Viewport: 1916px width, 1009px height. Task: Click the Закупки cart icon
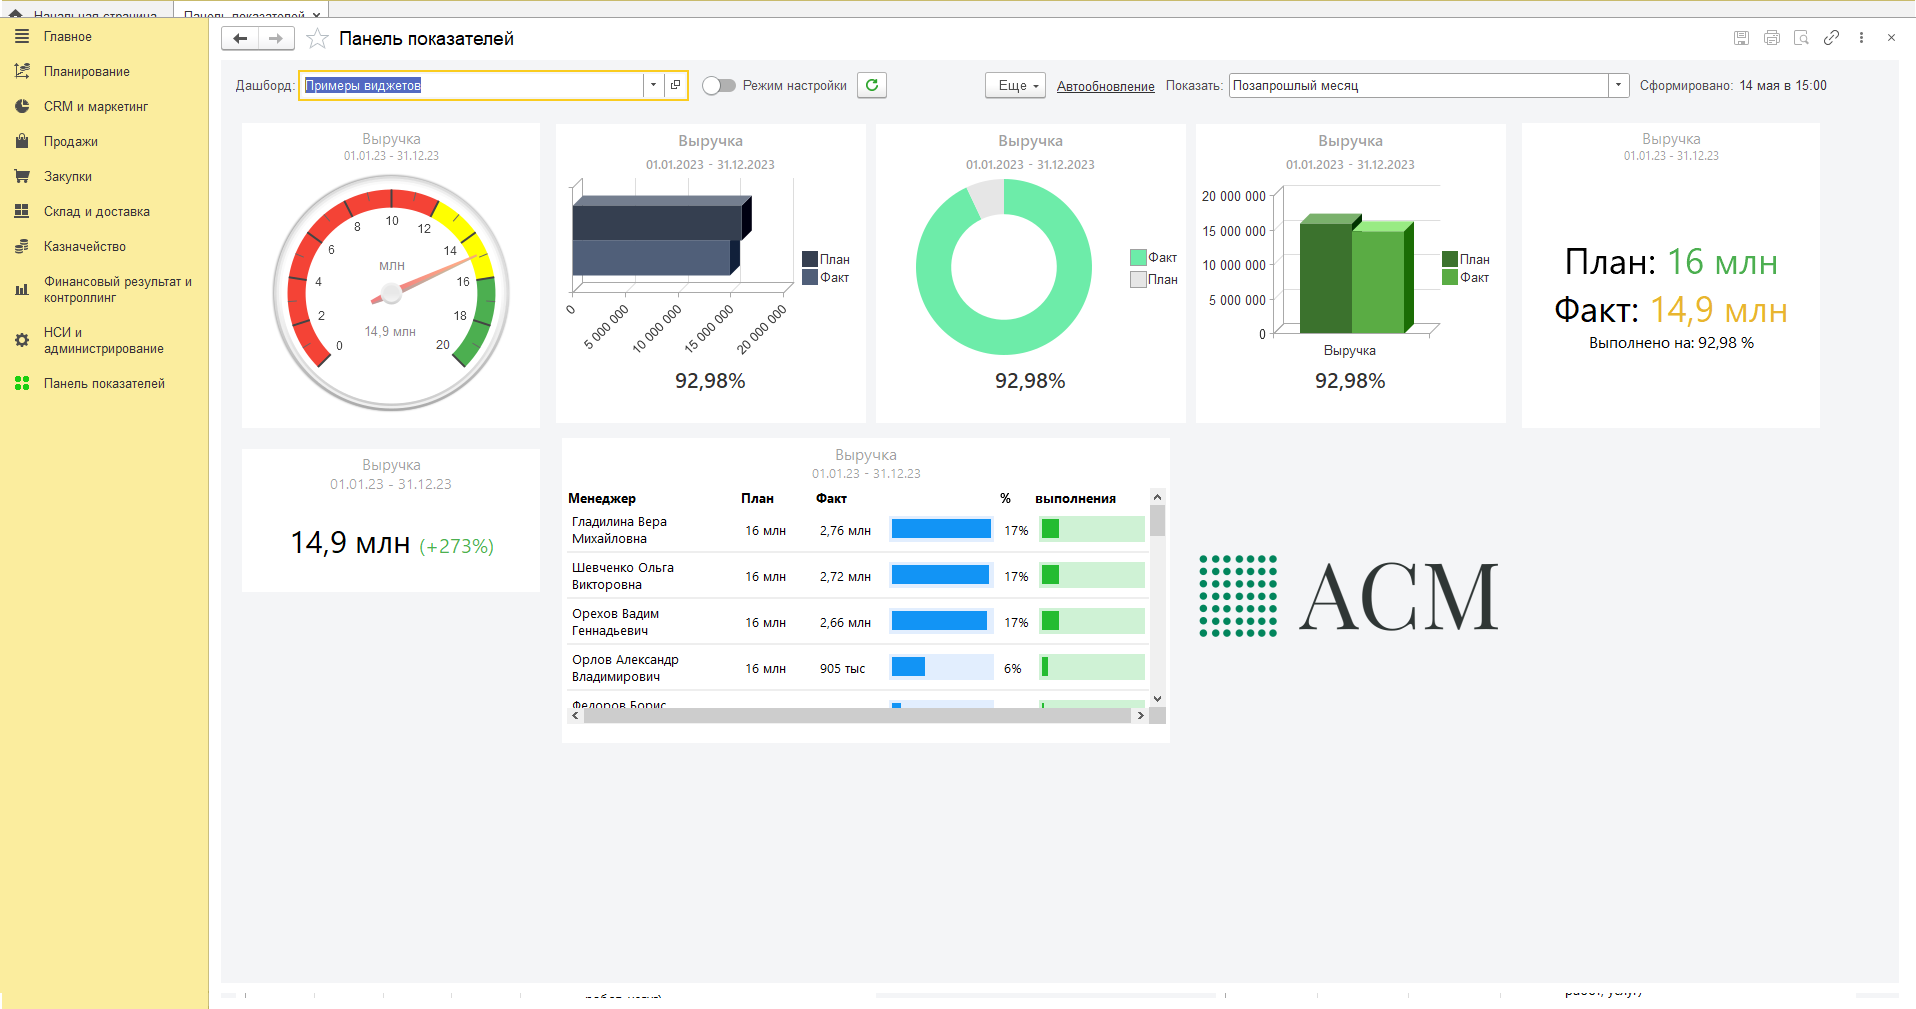(21, 176)
